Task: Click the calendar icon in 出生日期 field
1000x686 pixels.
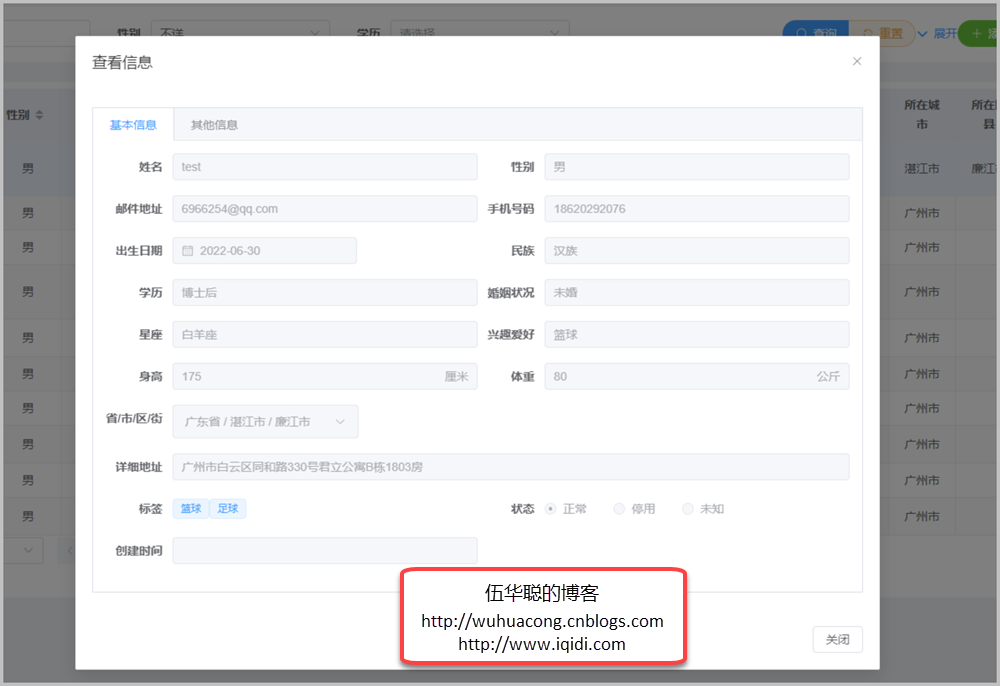Action: [x=188, y=251]
